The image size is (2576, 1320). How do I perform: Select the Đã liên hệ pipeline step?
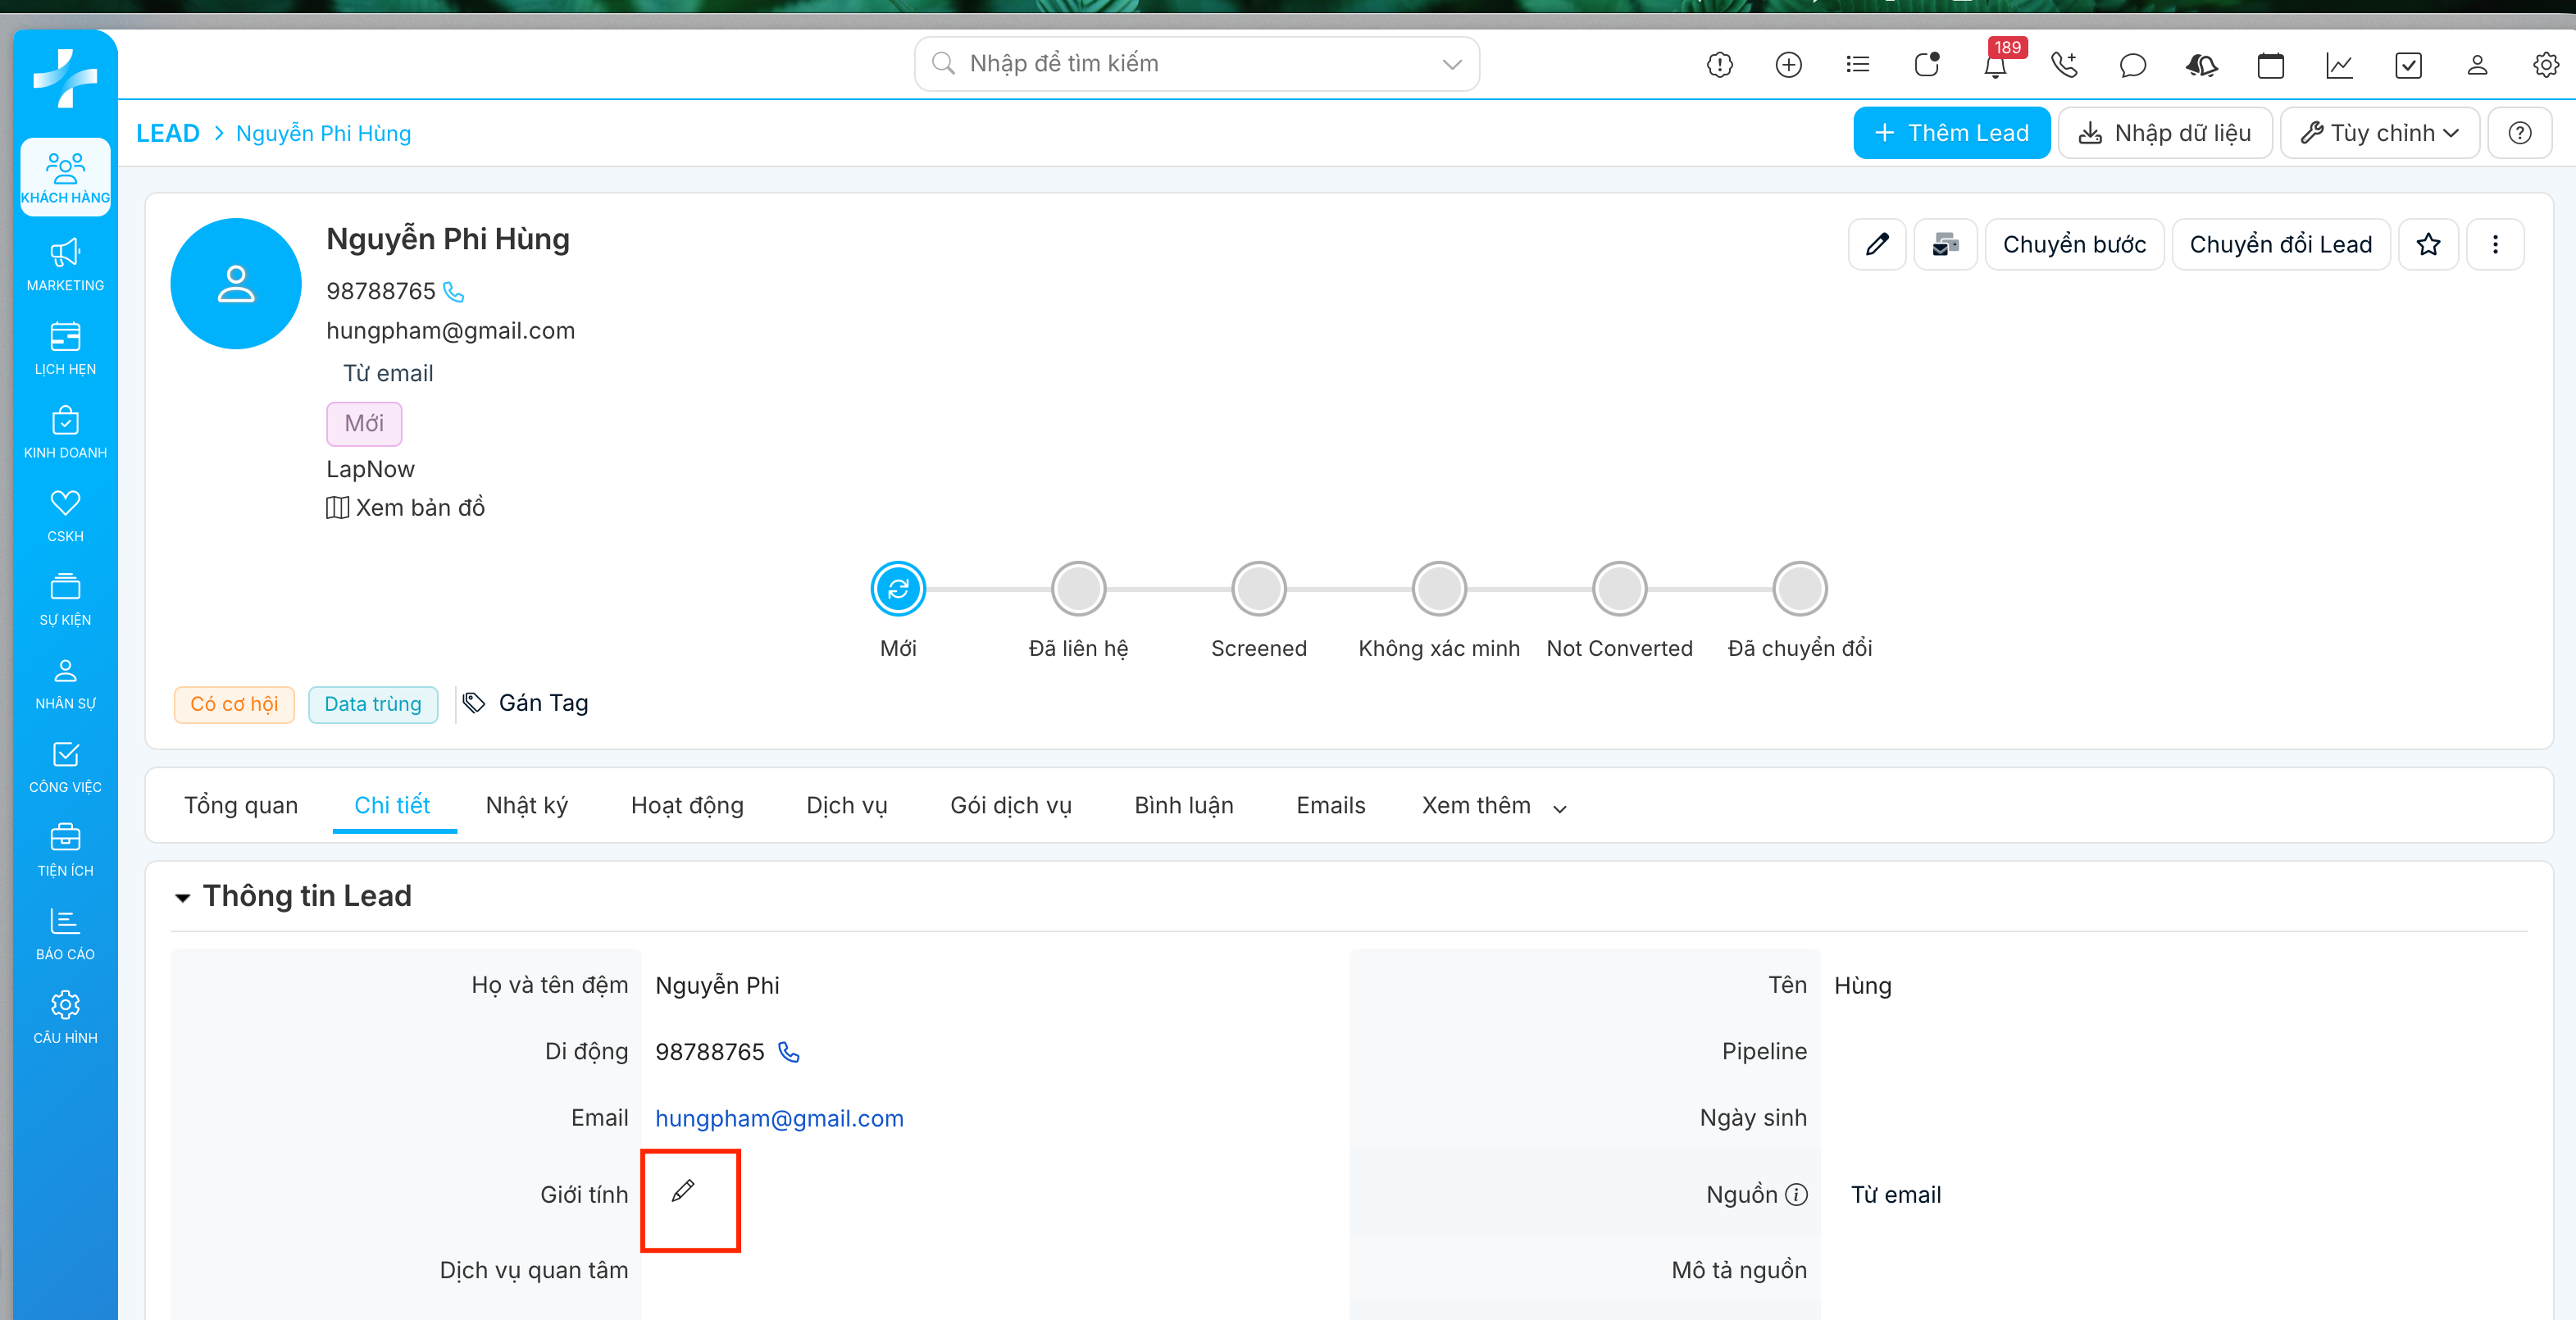1078,589
